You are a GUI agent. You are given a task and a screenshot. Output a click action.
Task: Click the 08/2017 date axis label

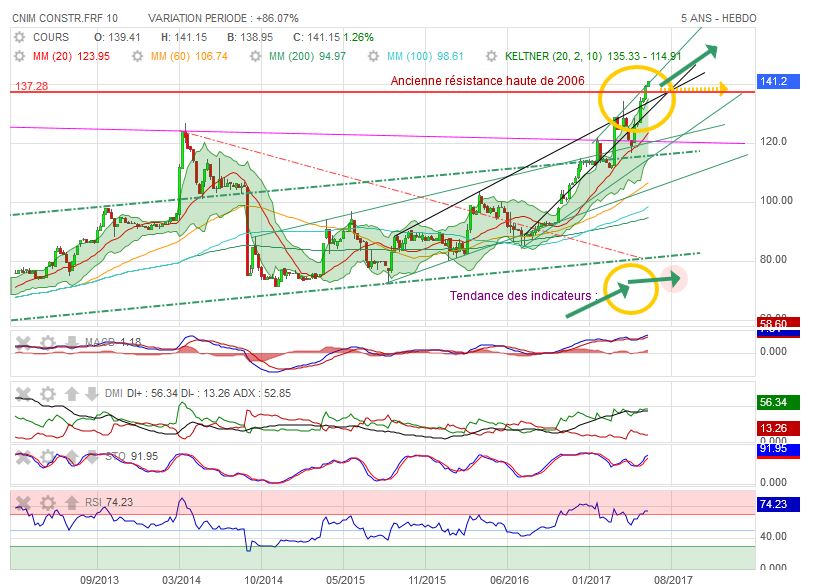pos(673,580)
